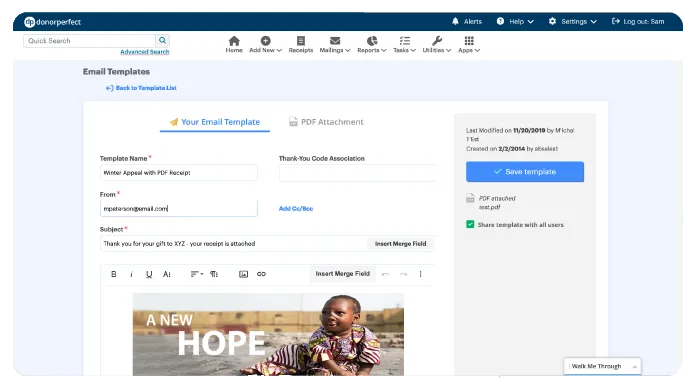Open the Settings dropdown
Screen dimensions: 695x388
[x=573, y=21]
